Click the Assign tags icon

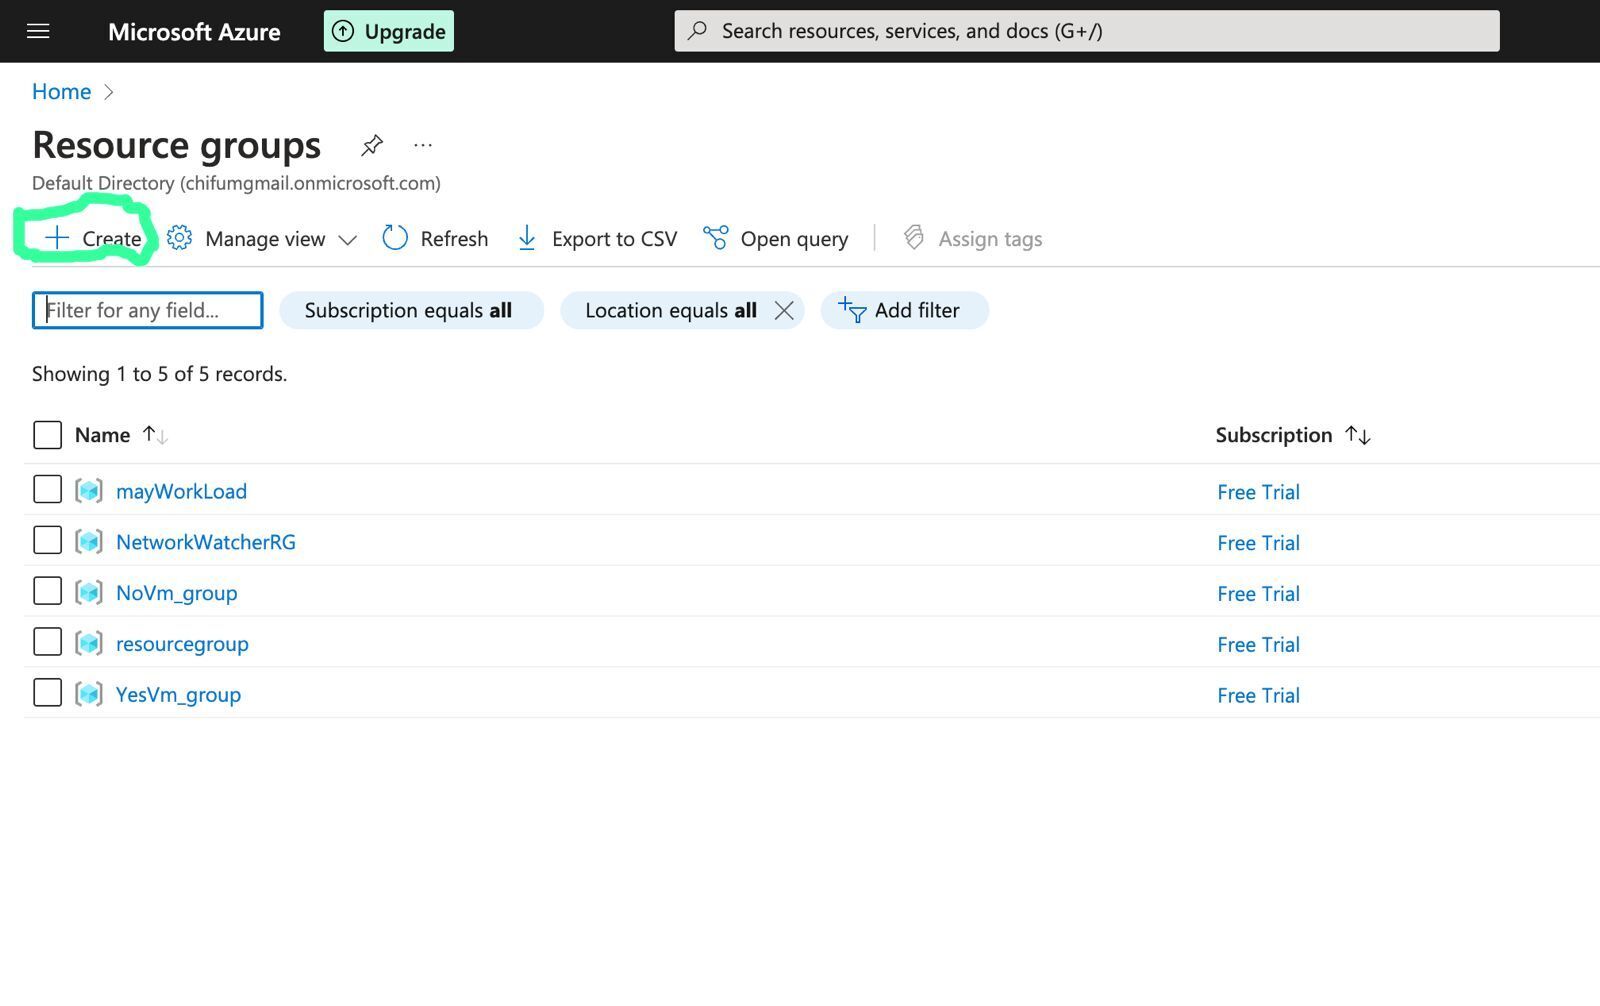[x=913, y=238]
